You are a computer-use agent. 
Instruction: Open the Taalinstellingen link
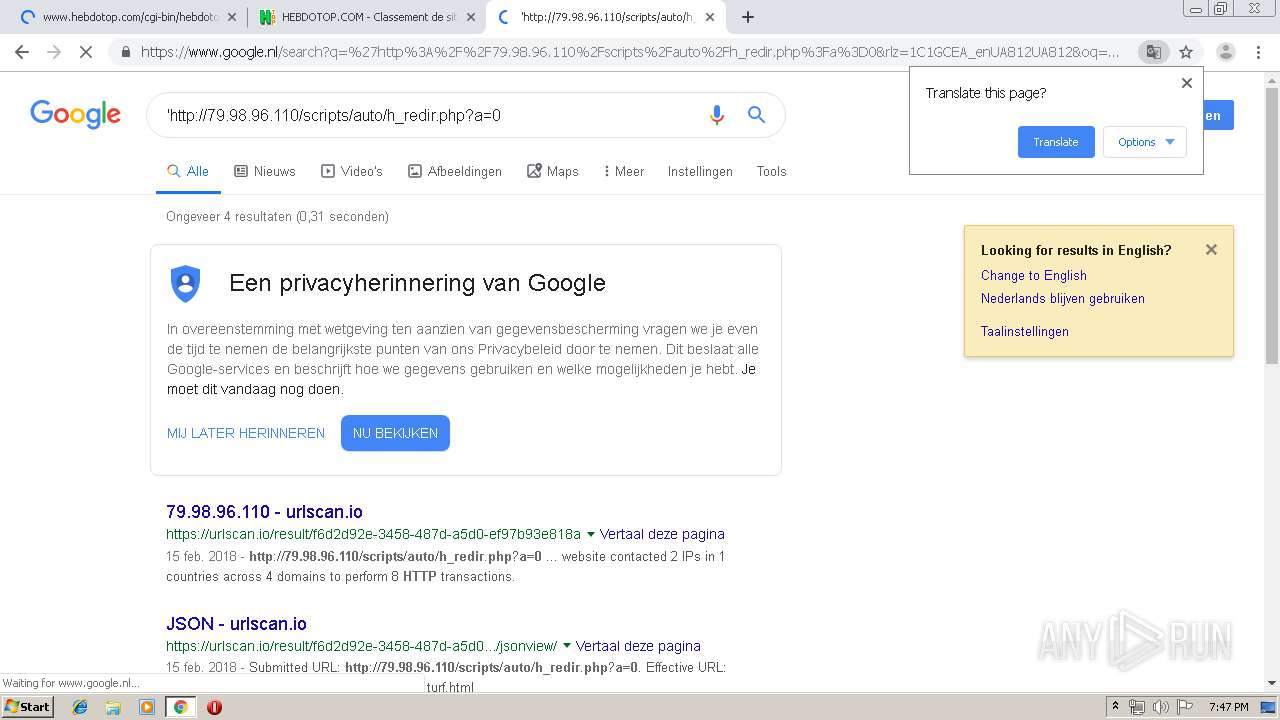[x=1025, y=331]
